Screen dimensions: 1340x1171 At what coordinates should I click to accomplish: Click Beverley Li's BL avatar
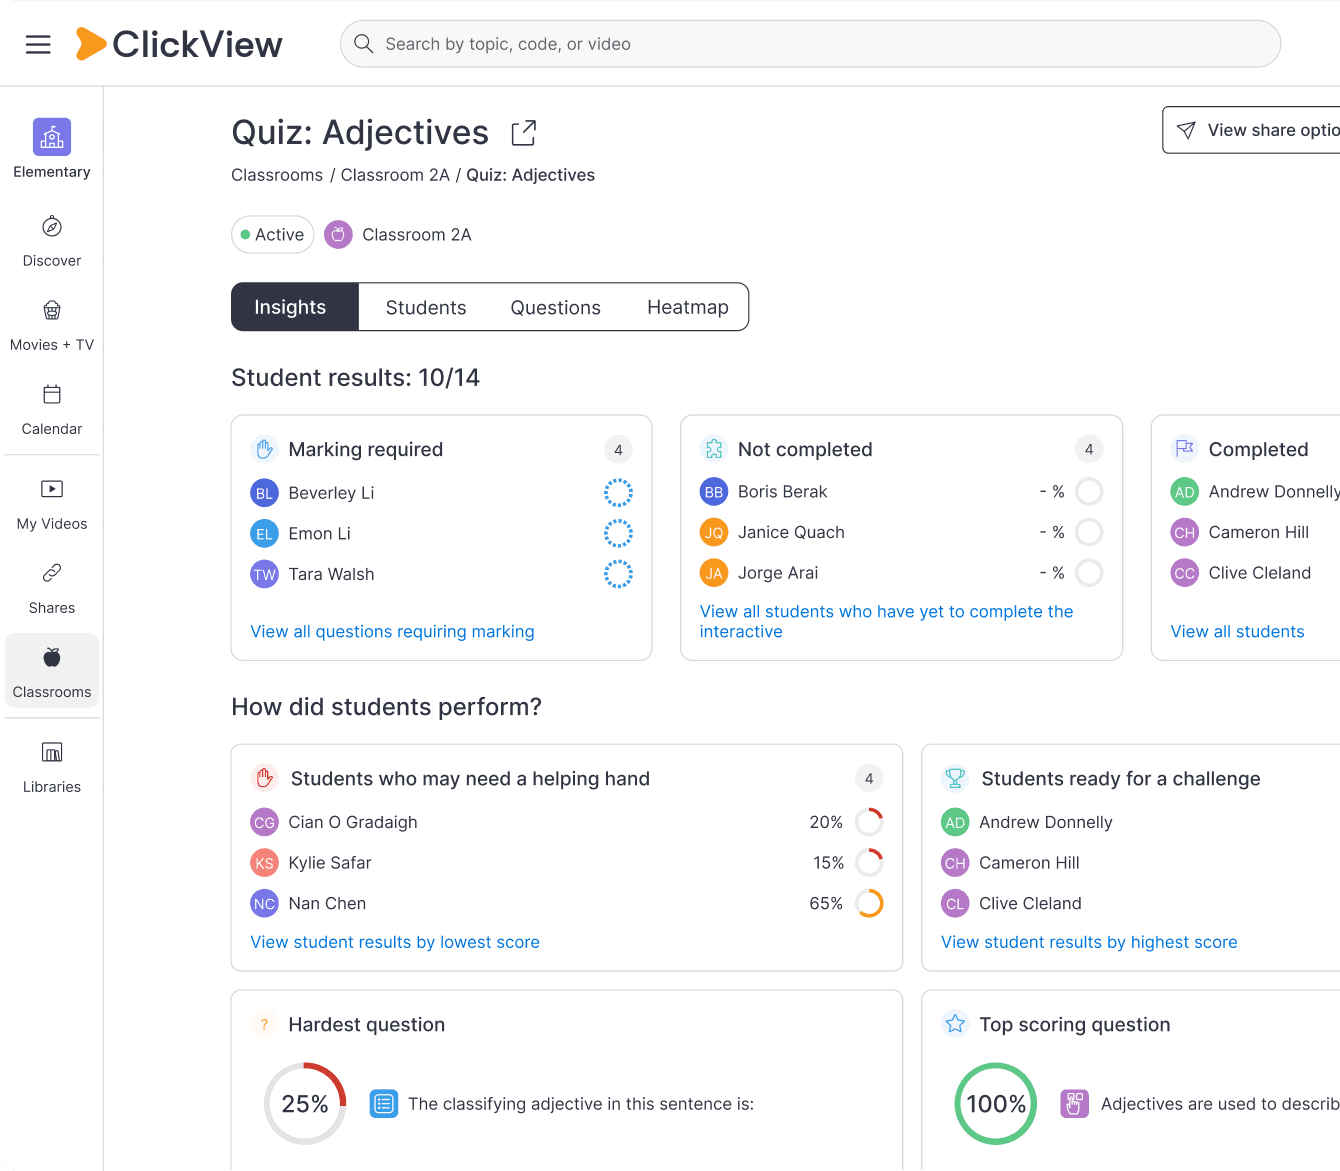click(x=264, y=493)
